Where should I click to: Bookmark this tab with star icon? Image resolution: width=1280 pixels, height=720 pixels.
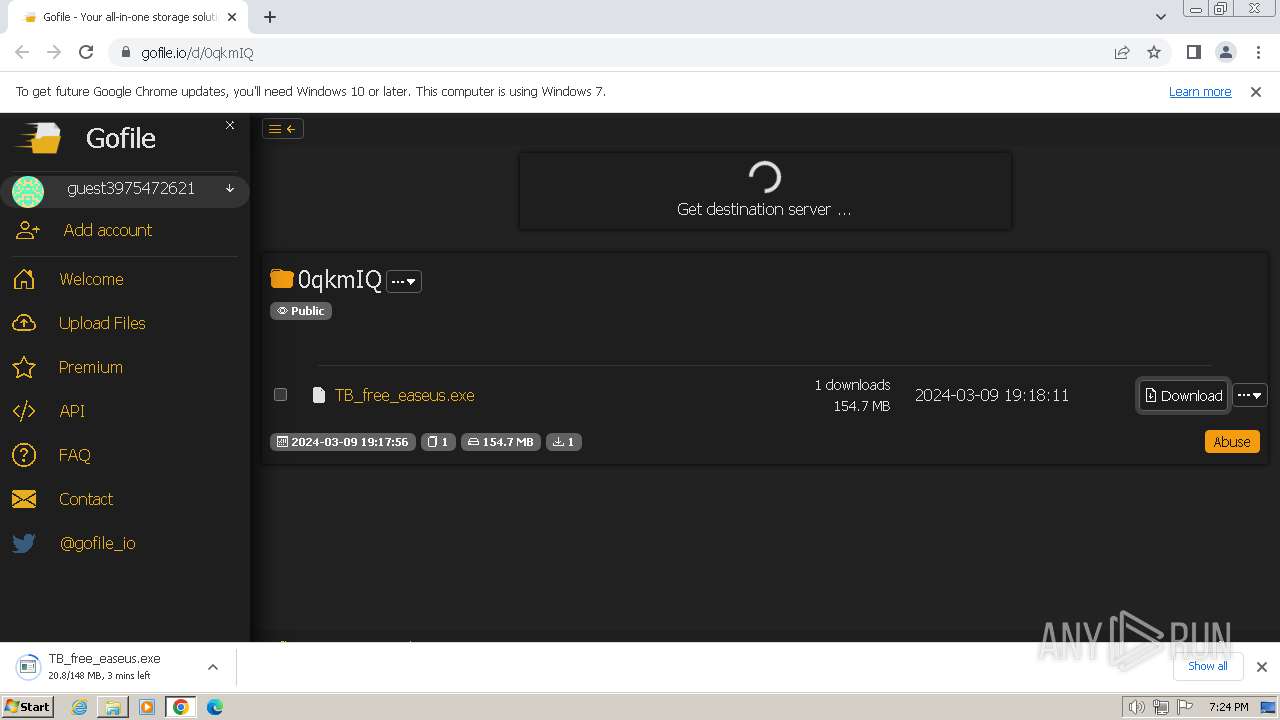point(1154,52)
